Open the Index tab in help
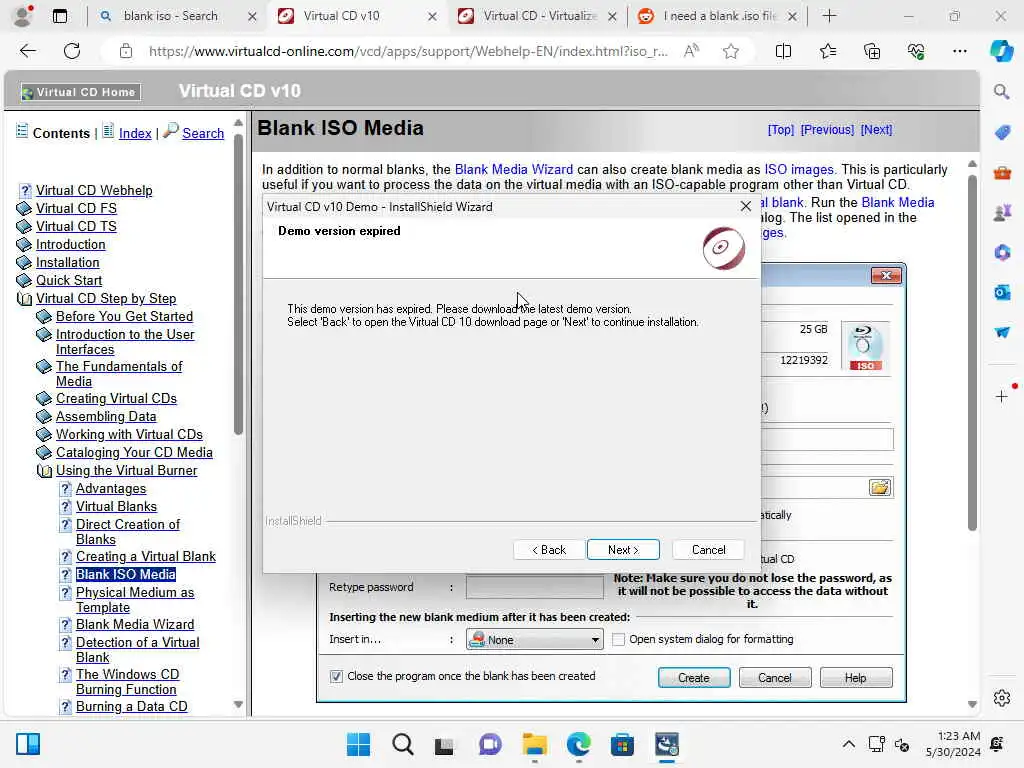Image resolution: width=1024 pixels, height=768 pixels. (135, 133)
